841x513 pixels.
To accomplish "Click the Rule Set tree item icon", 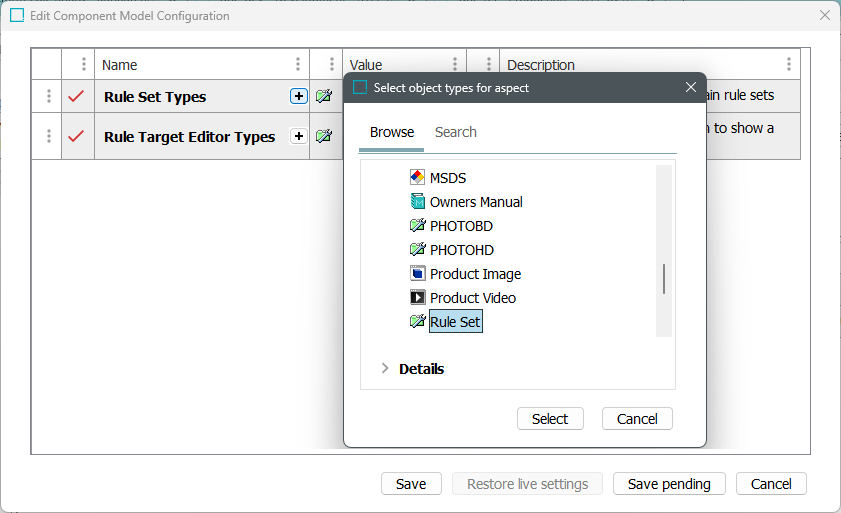I will click(x=418, y=321).
